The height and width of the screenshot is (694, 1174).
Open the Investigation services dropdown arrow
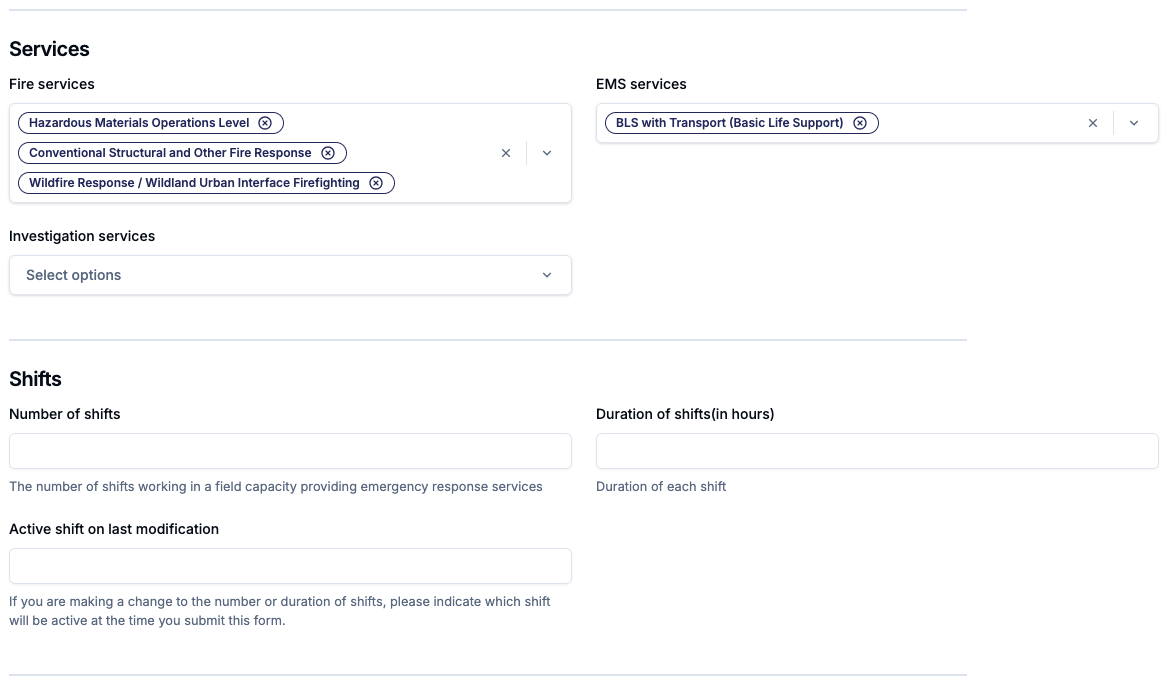547,275
